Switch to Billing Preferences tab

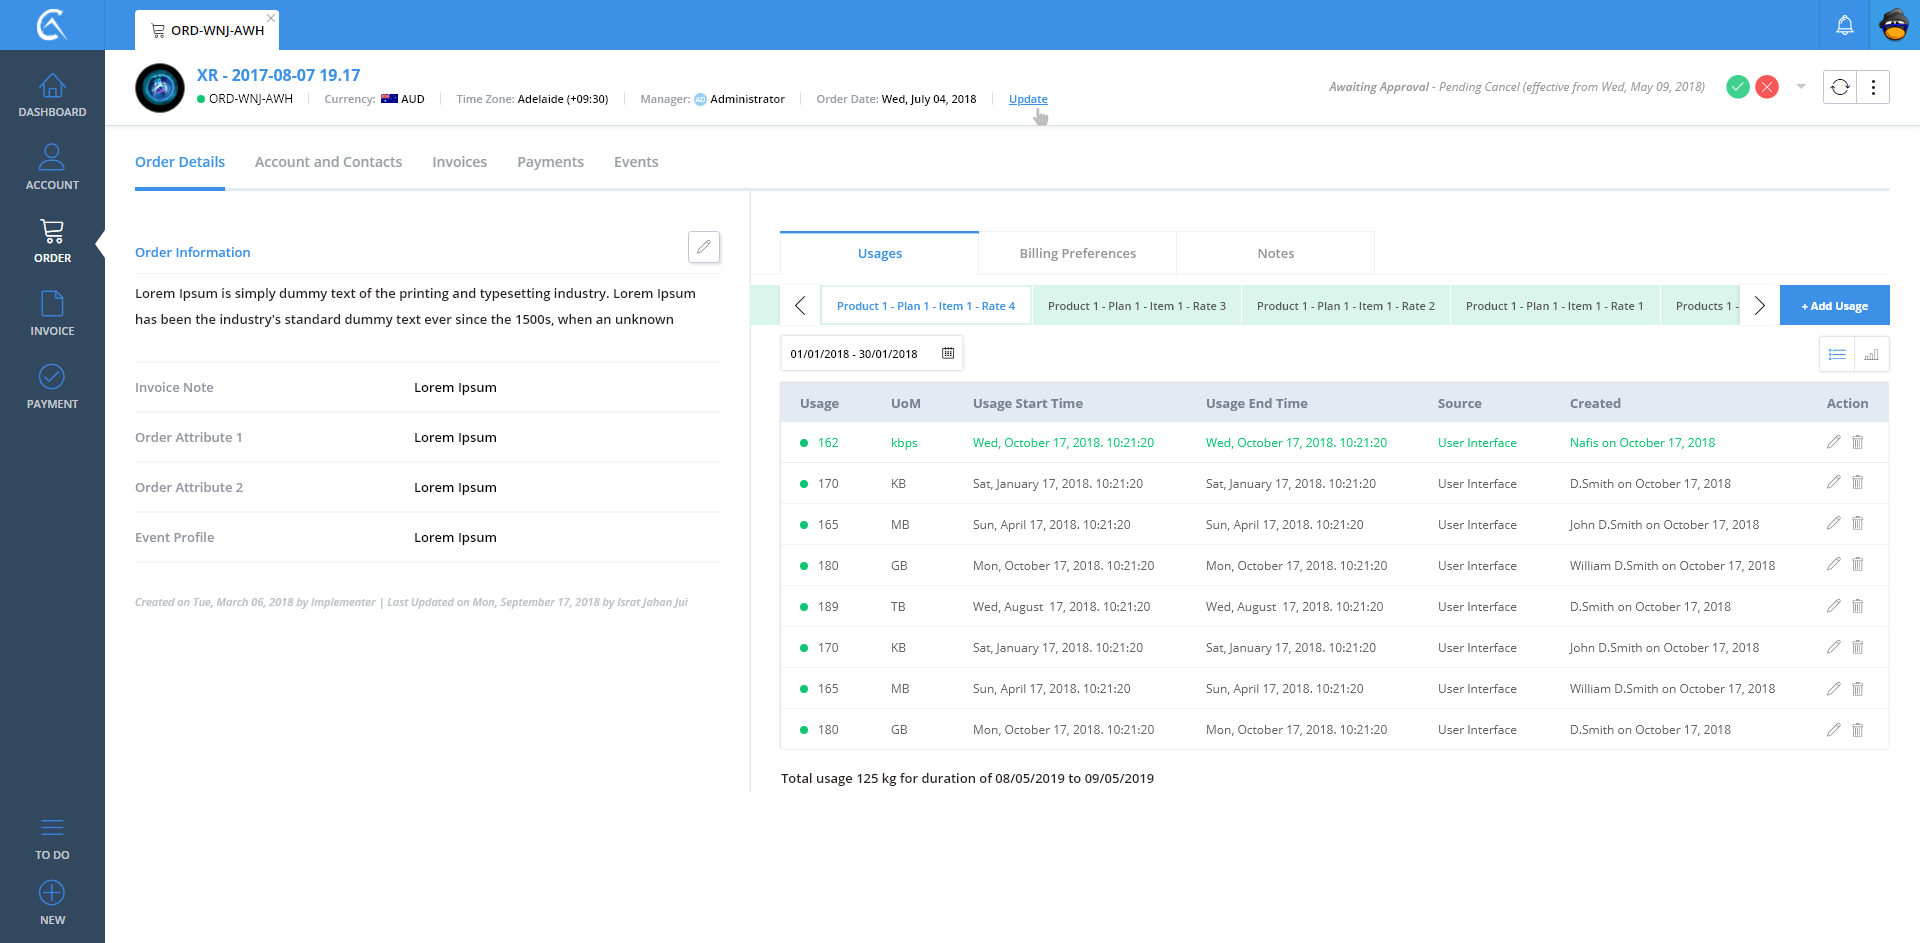click(1077, 253)
